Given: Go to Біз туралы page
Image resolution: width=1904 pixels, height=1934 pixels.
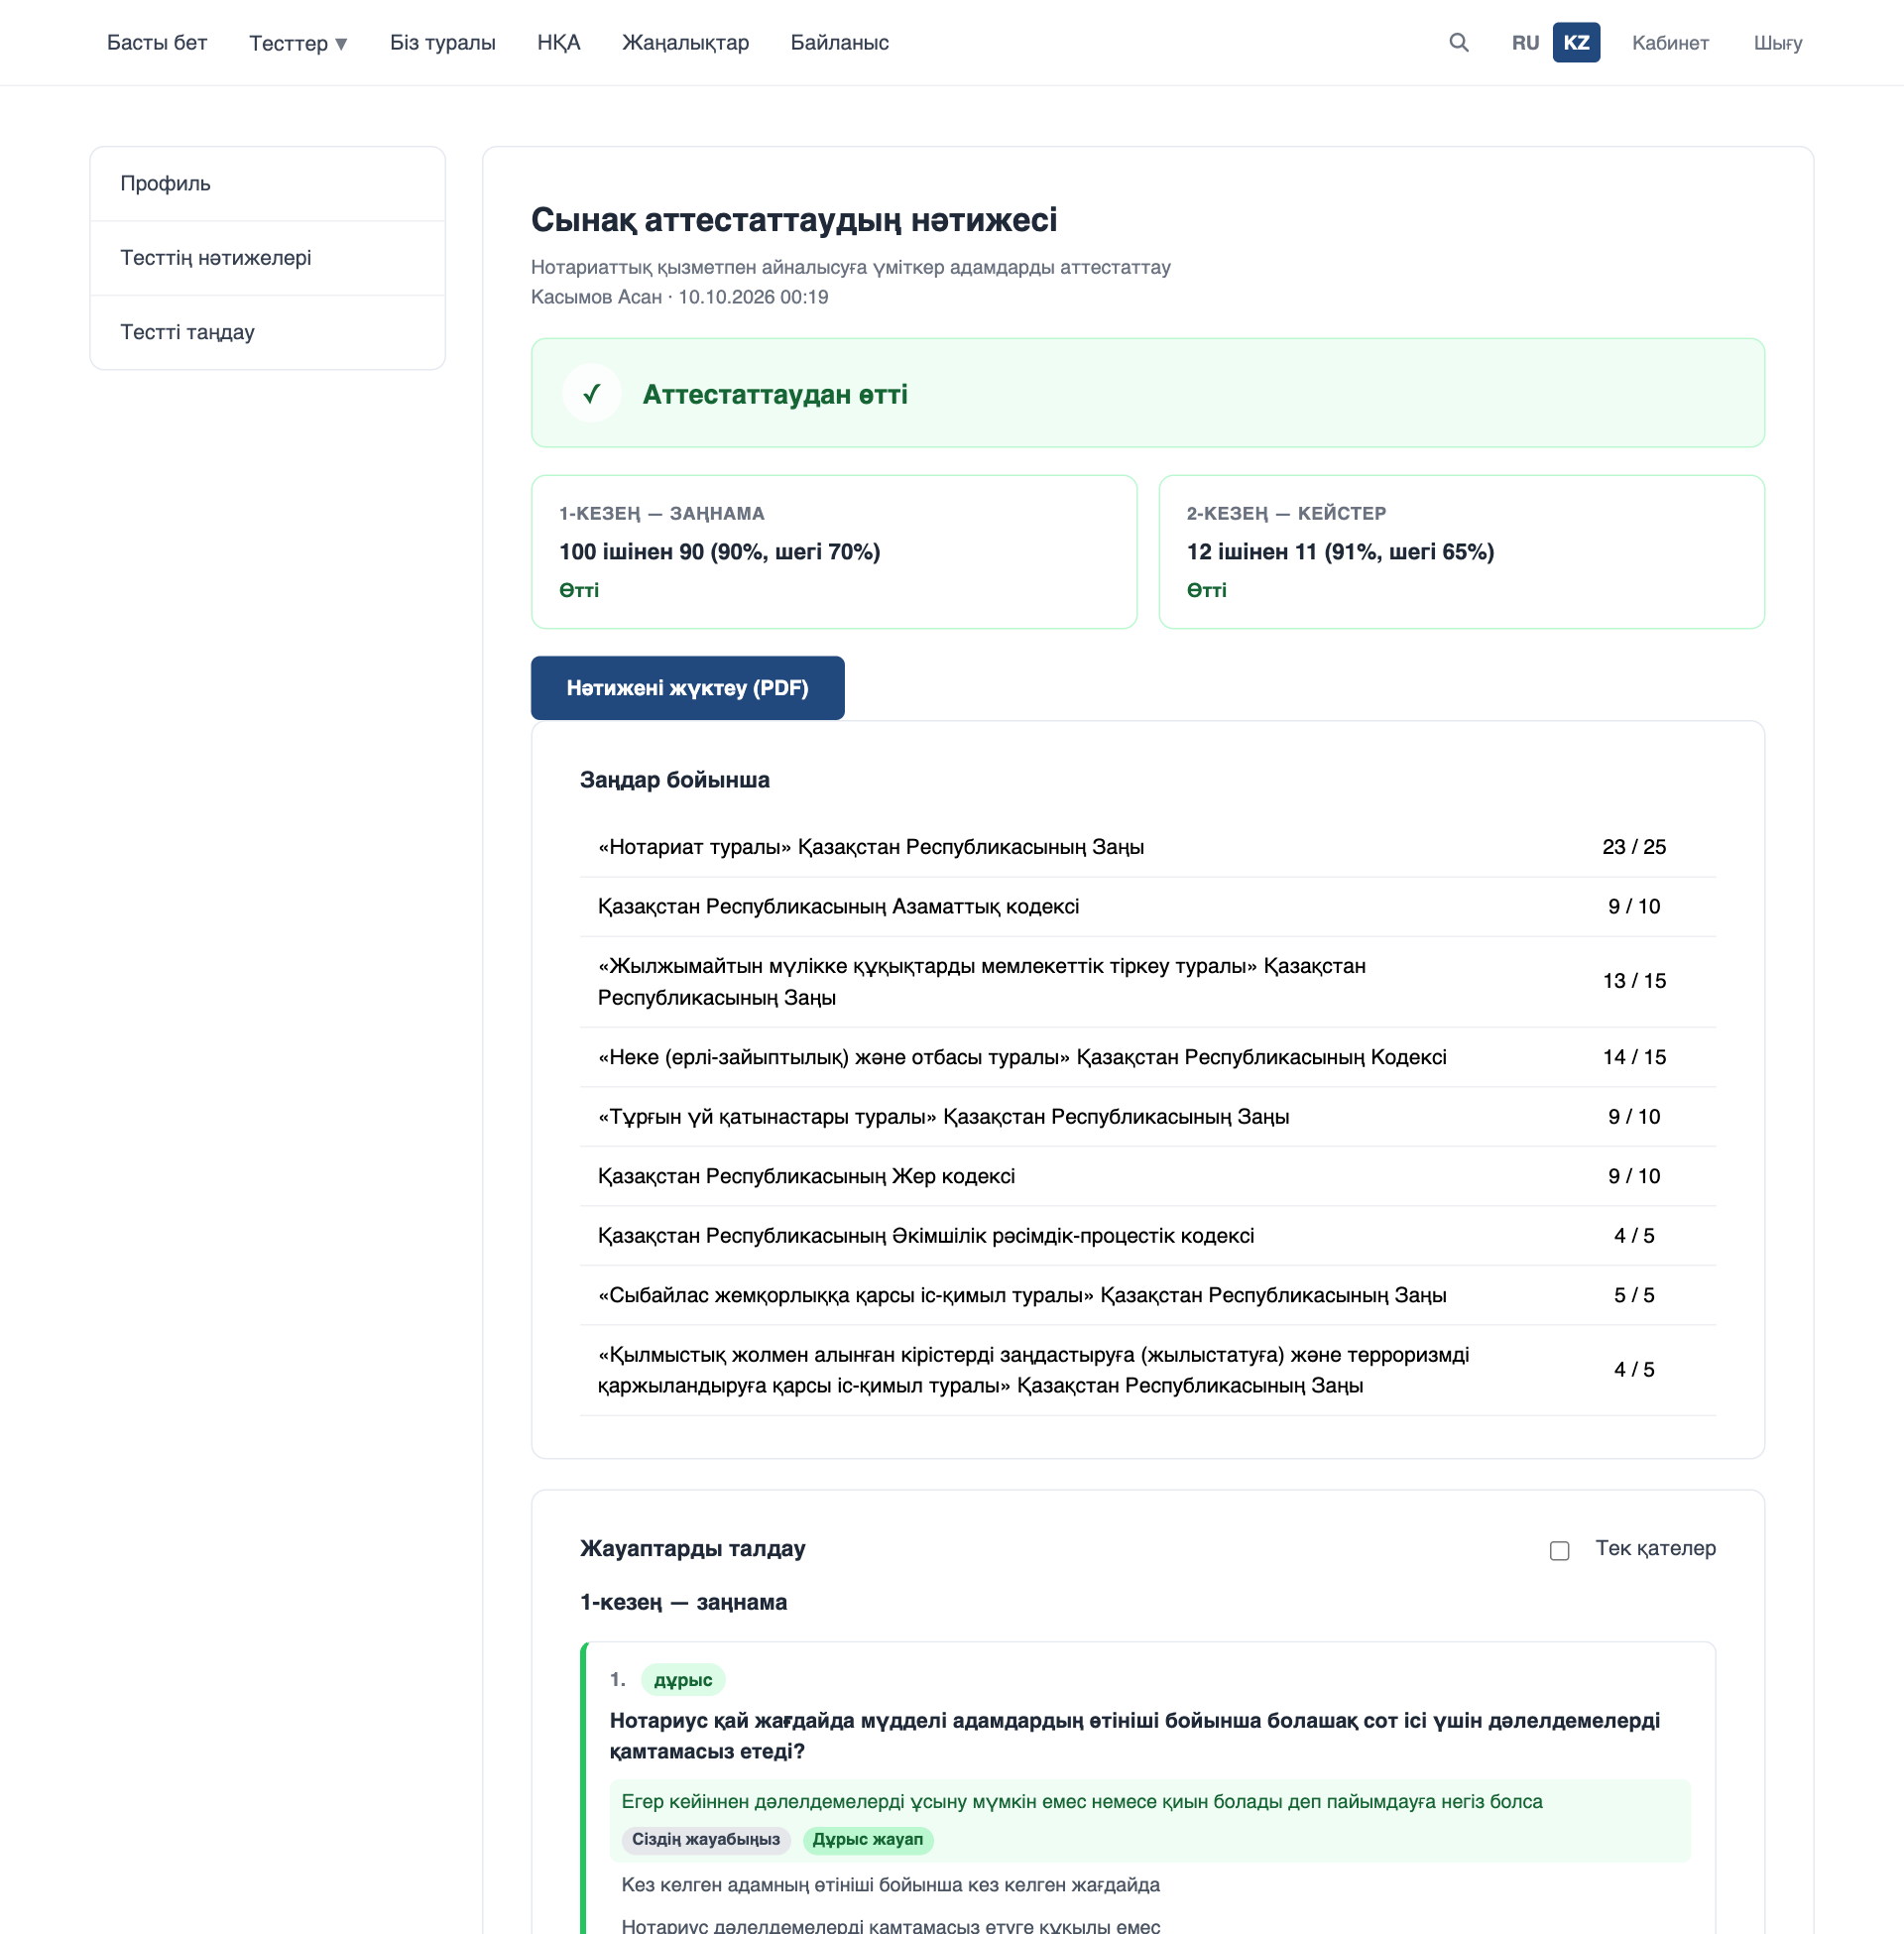Looking at the screenshot, I should pos(442,42).
